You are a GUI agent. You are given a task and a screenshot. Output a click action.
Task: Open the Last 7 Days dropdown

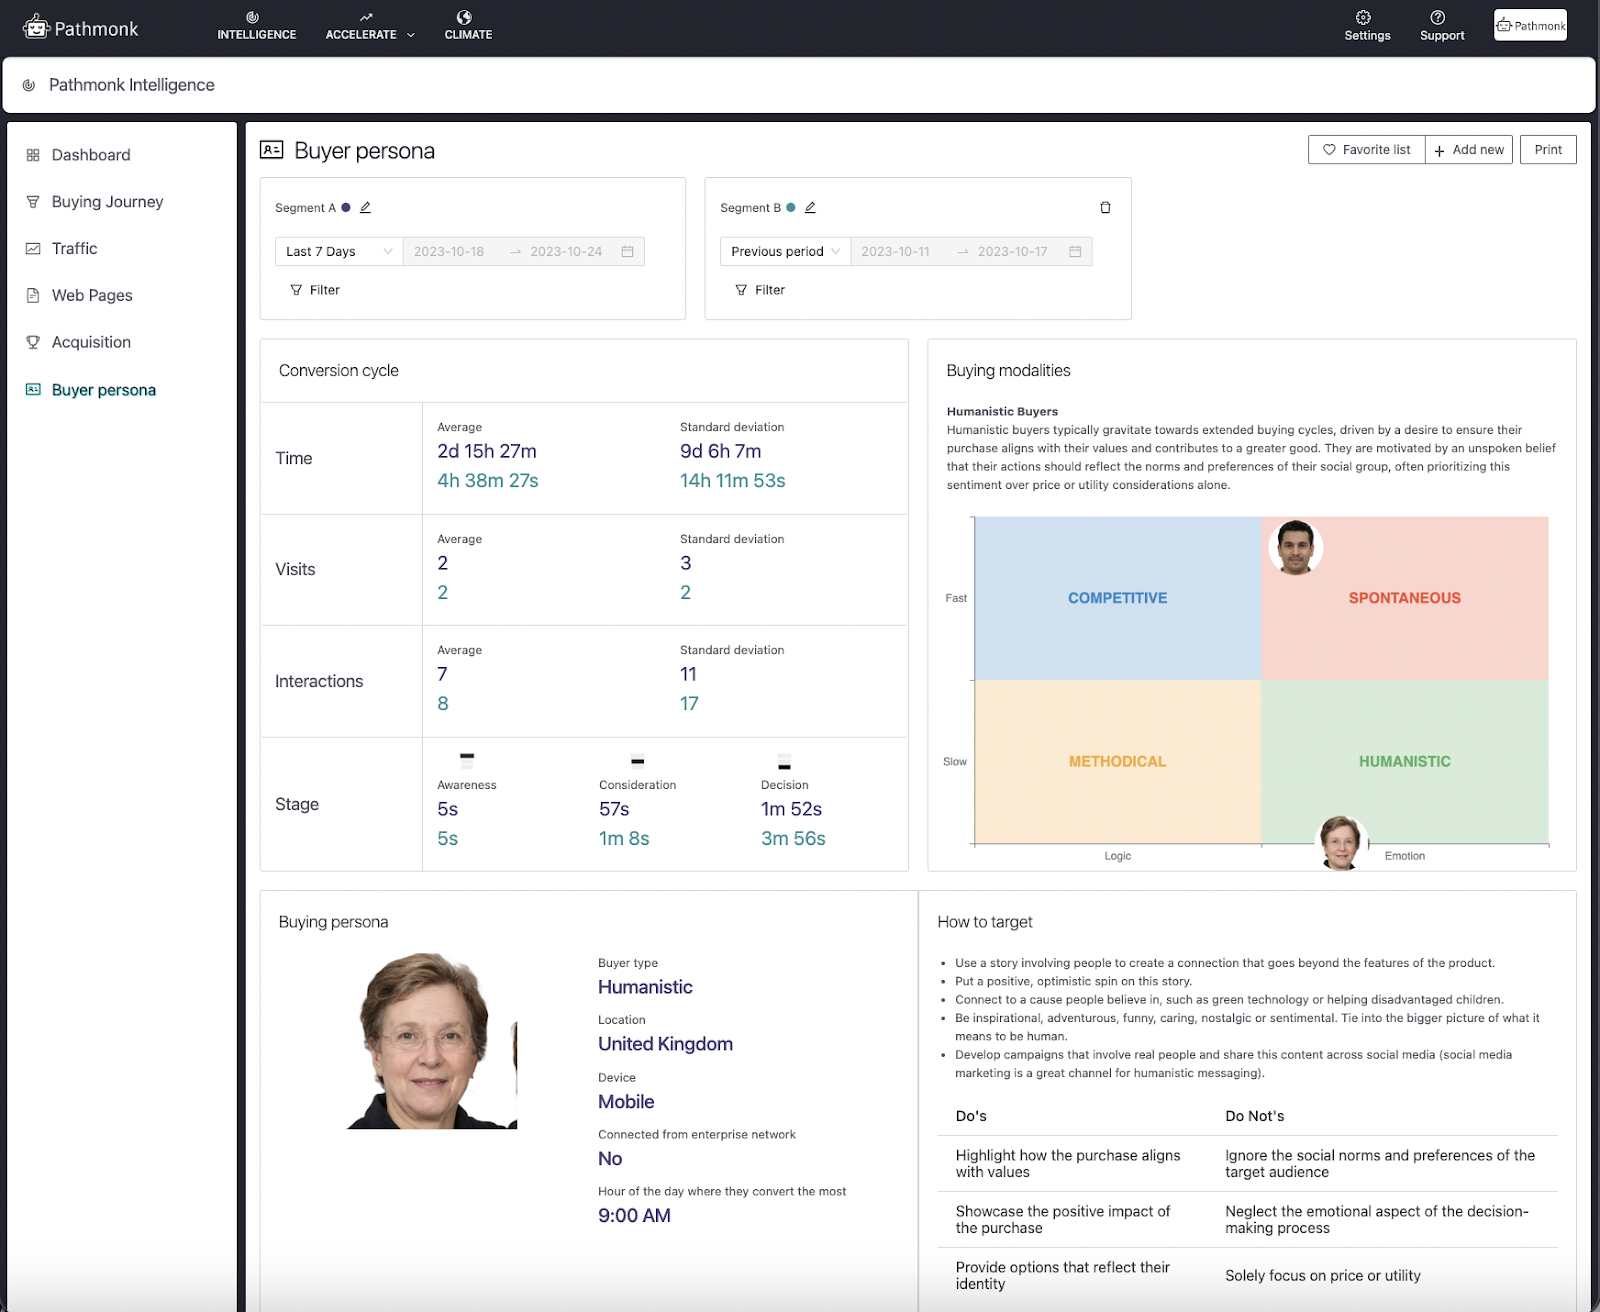[338, 251]
